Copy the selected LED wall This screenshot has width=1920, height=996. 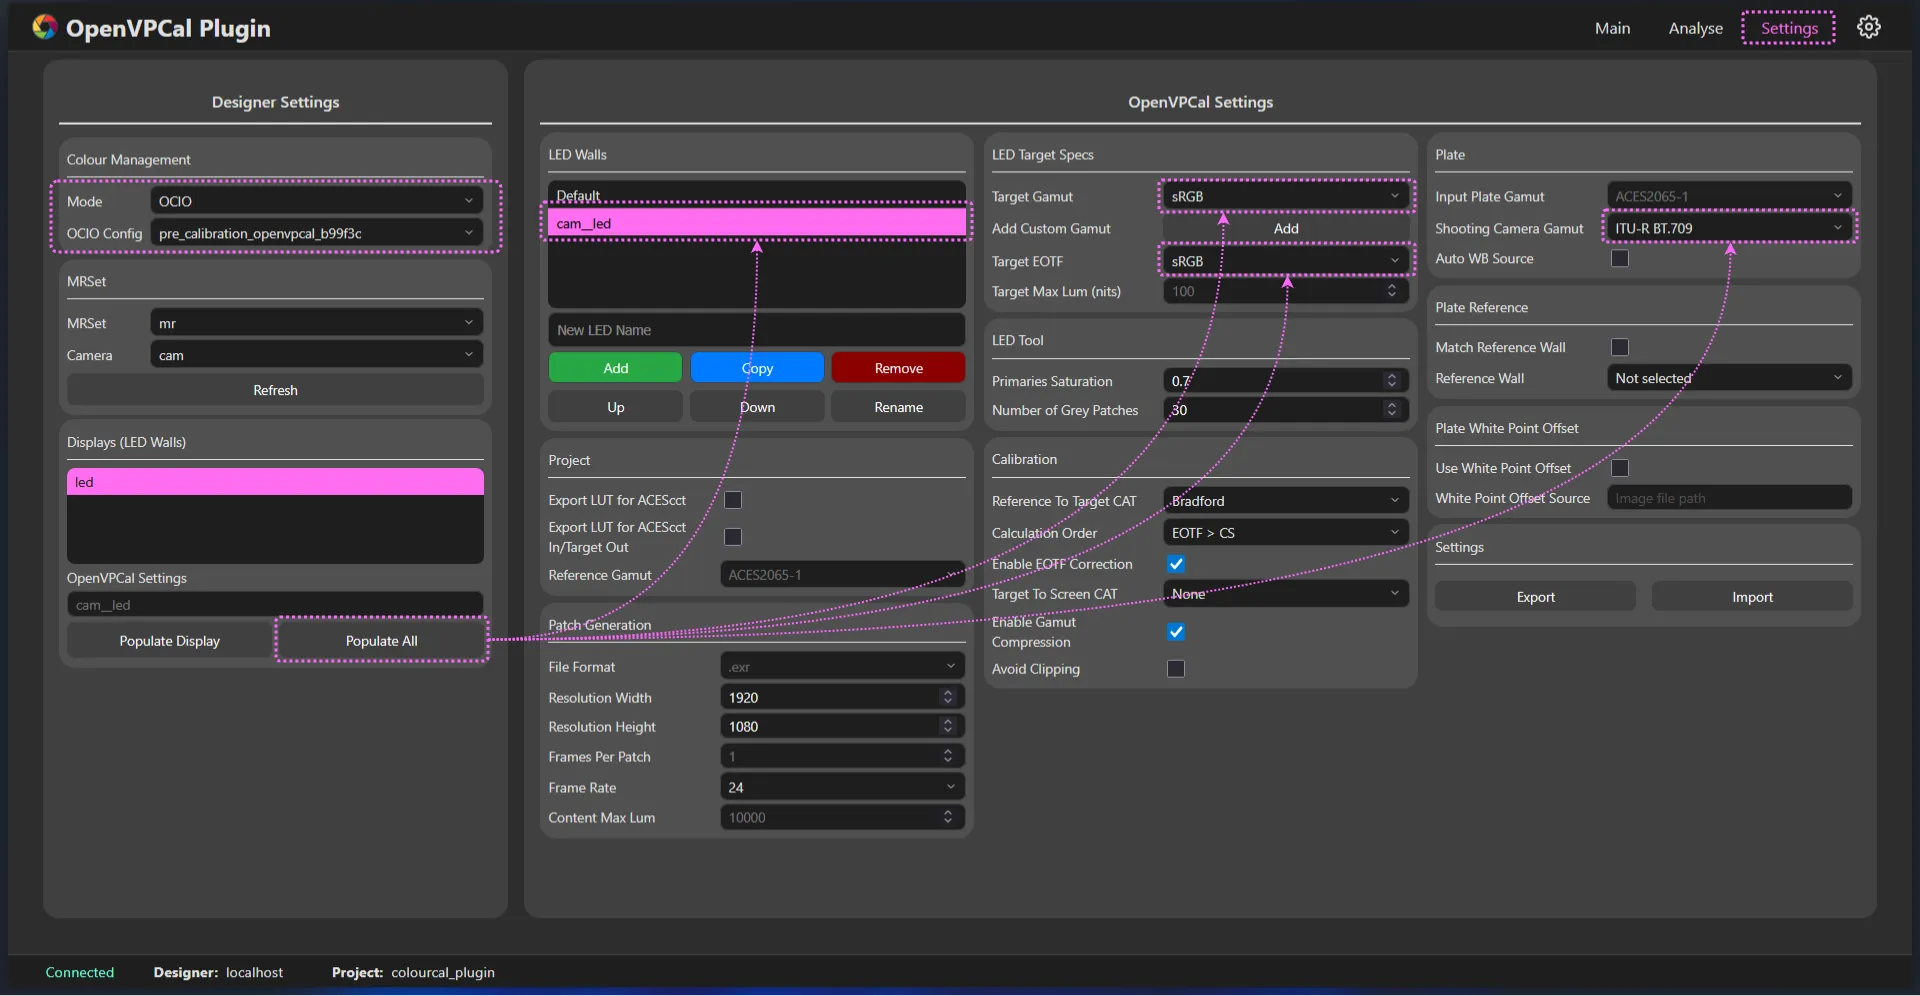pyautogui.click(x=756, y=367)
